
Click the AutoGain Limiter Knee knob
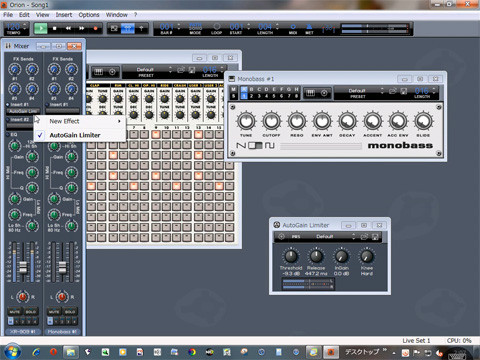coord(367,256)
